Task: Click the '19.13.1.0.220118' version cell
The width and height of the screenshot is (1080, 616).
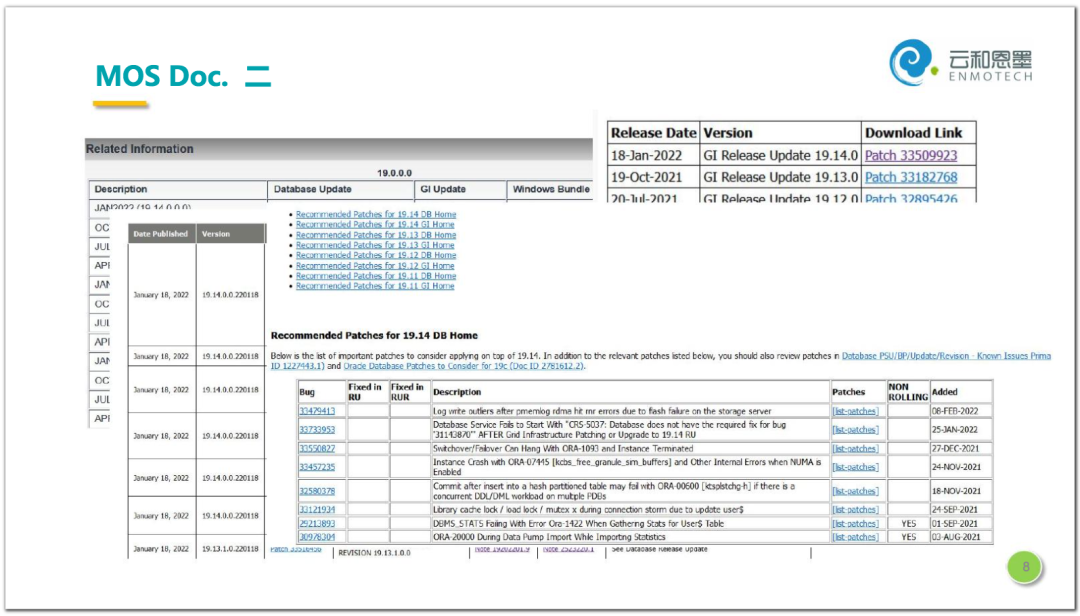Action: coord(230,549)
